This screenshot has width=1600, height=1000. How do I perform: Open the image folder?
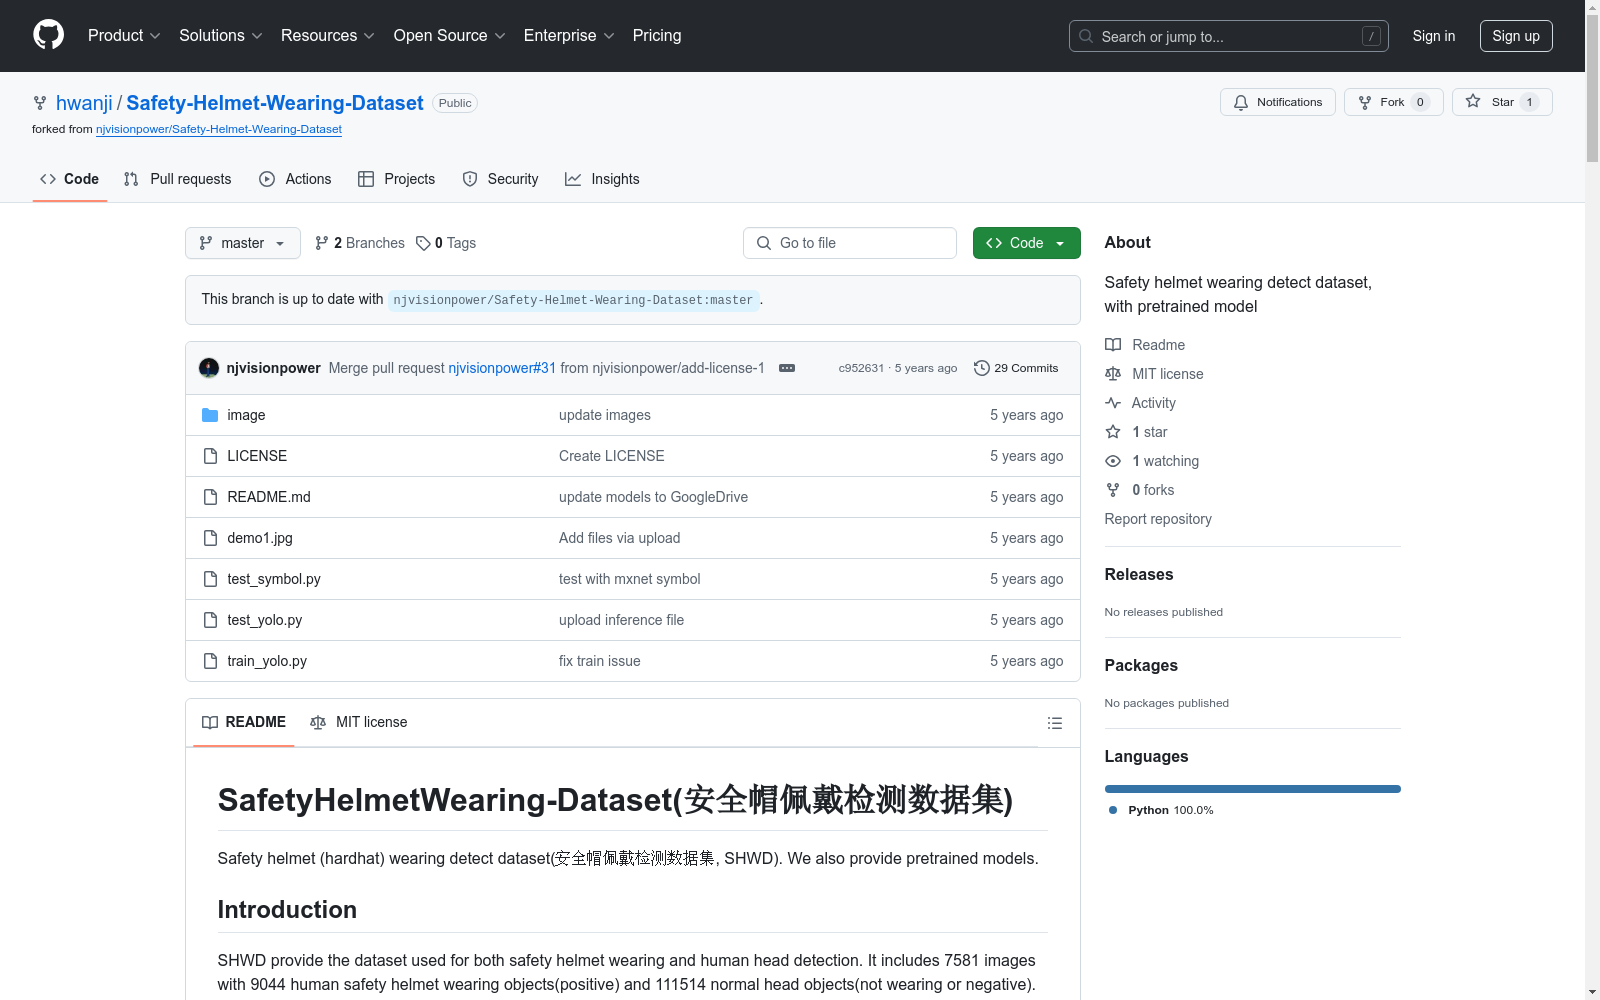point(246,415)
